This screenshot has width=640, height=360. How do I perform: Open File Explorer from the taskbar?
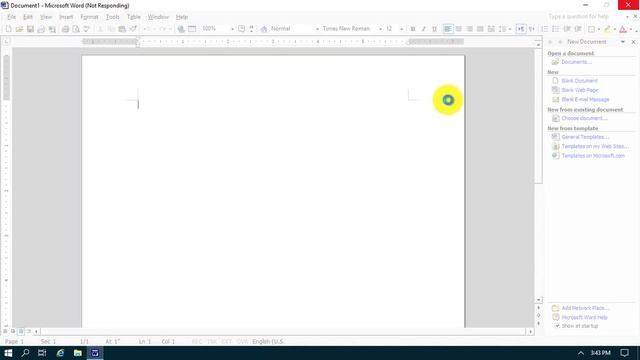[x=78, y=353]
